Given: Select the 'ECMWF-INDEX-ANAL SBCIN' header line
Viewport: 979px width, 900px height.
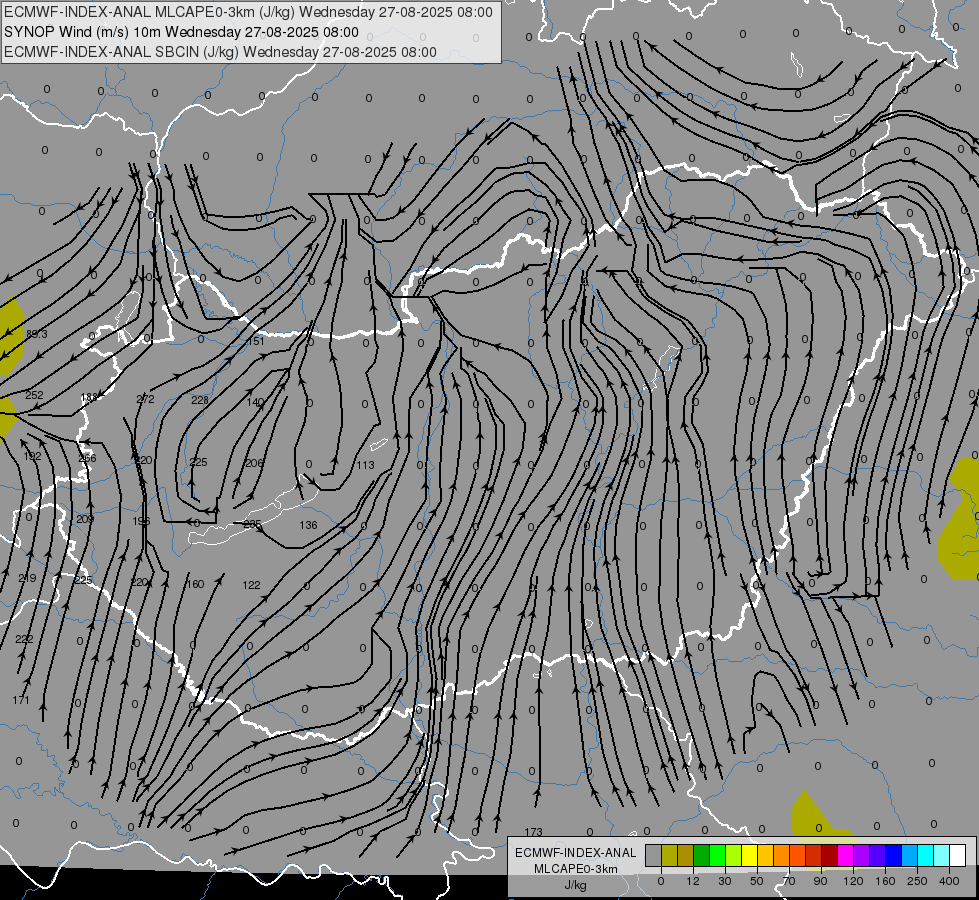Looking at the screenshot, I should [x=220, y=52].
